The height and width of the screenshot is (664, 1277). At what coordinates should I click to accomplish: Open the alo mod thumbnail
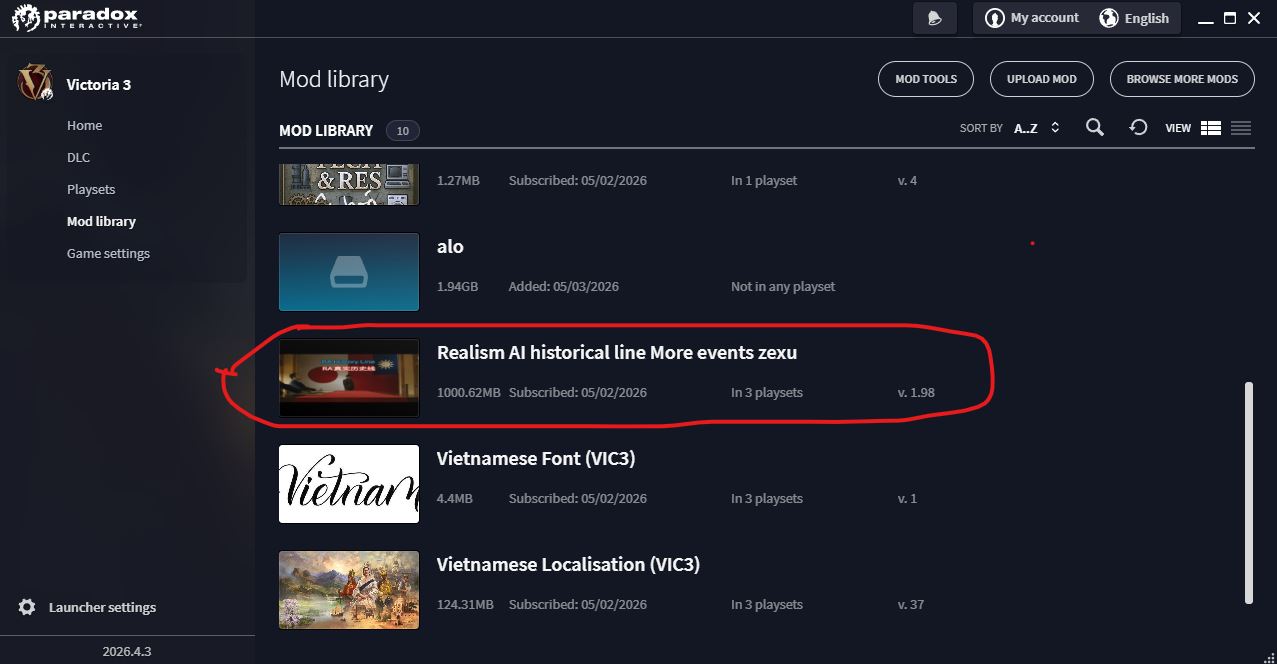(349, 272)
